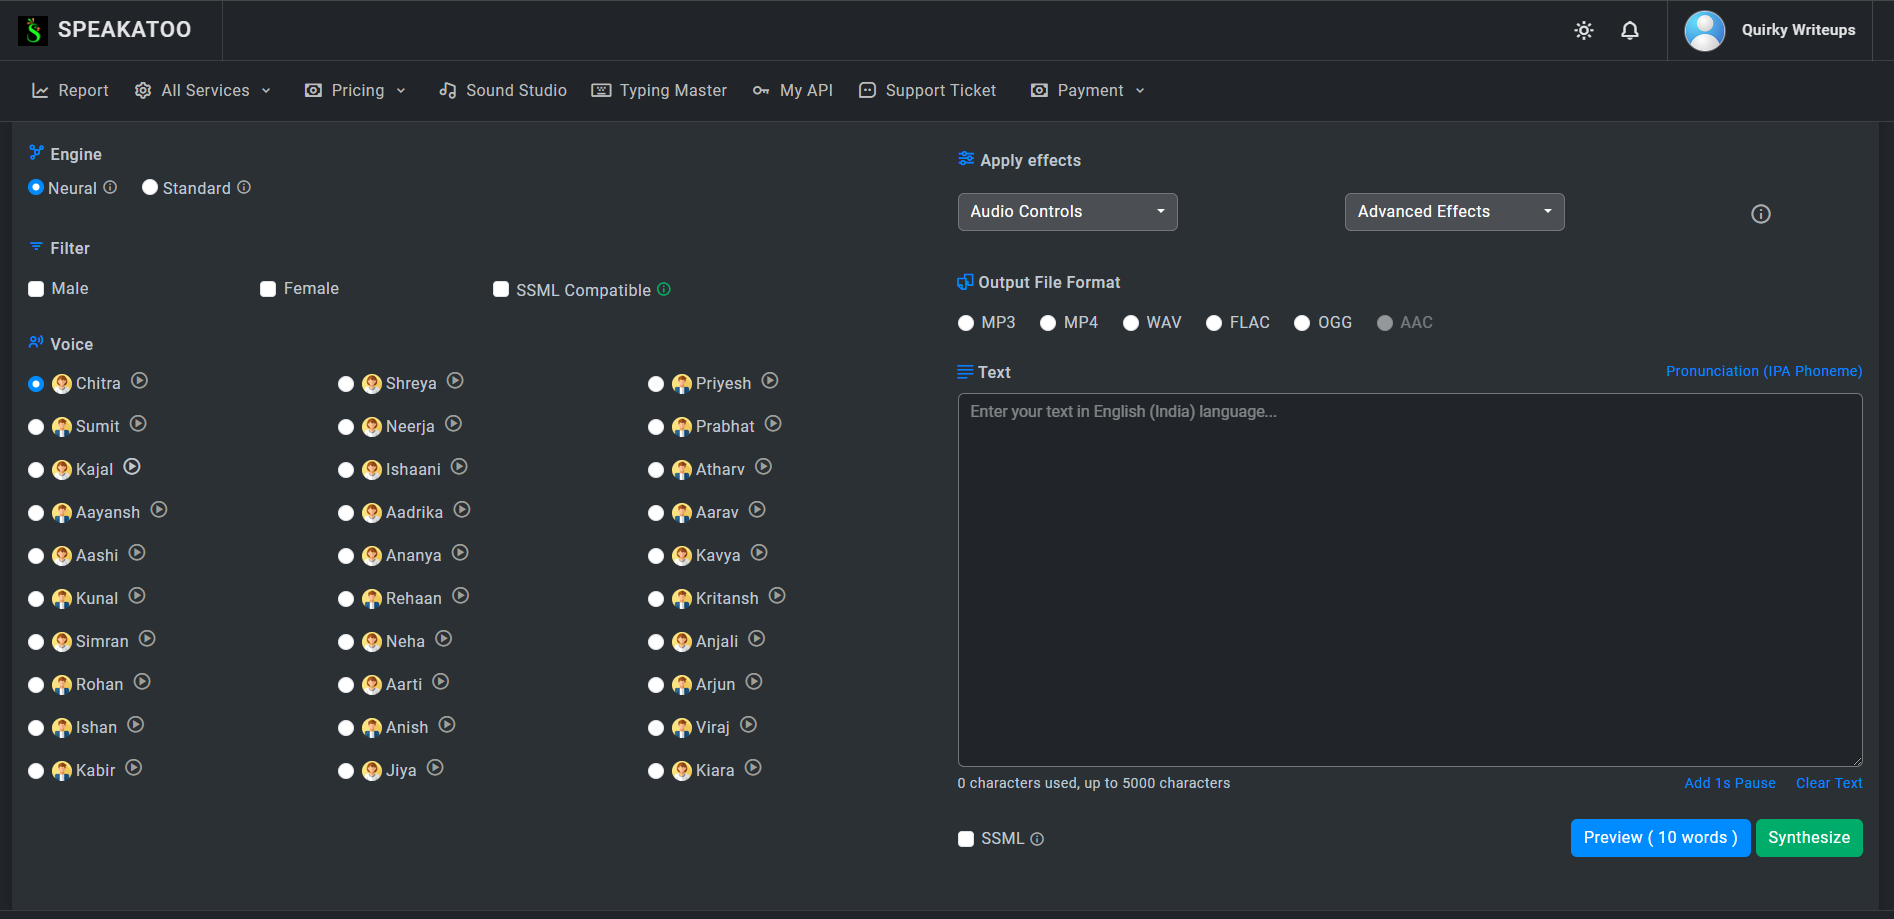Expand Payment menu
This screenshot has width=1894, height=919.
pos(1088,90)
